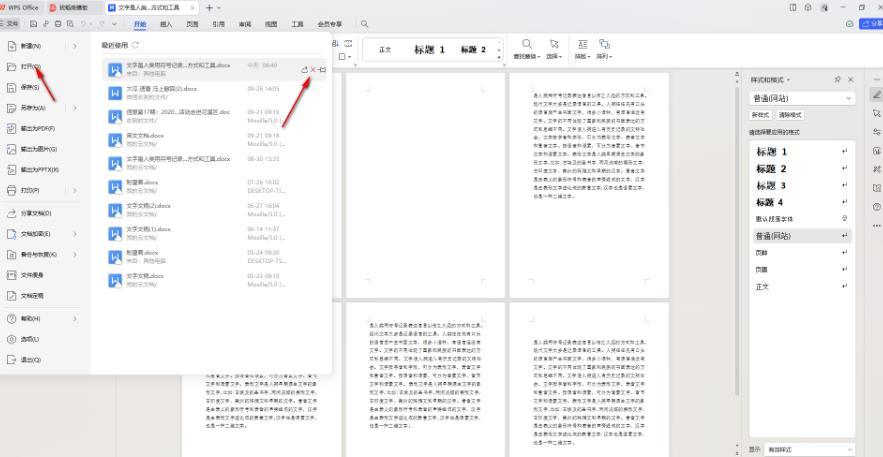Expand the 新建(N) submenu arrow
The width and height of the screenshot is (883, 457).
[x=75, y=46]
